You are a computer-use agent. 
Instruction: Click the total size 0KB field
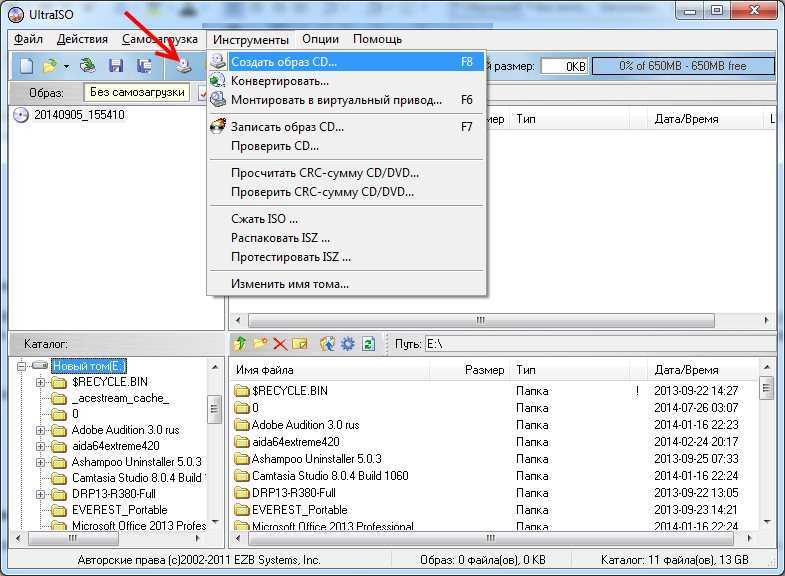click(x=564, y=66)
